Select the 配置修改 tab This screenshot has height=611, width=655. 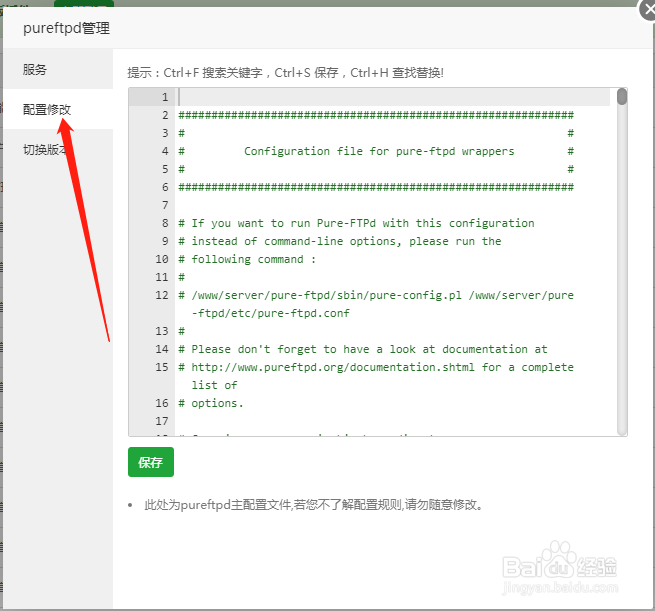58,109
